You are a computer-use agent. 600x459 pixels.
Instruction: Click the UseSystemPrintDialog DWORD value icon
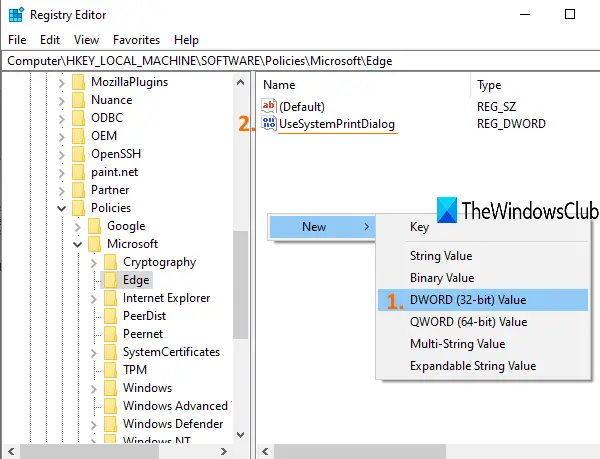click(x=269, y=123)
